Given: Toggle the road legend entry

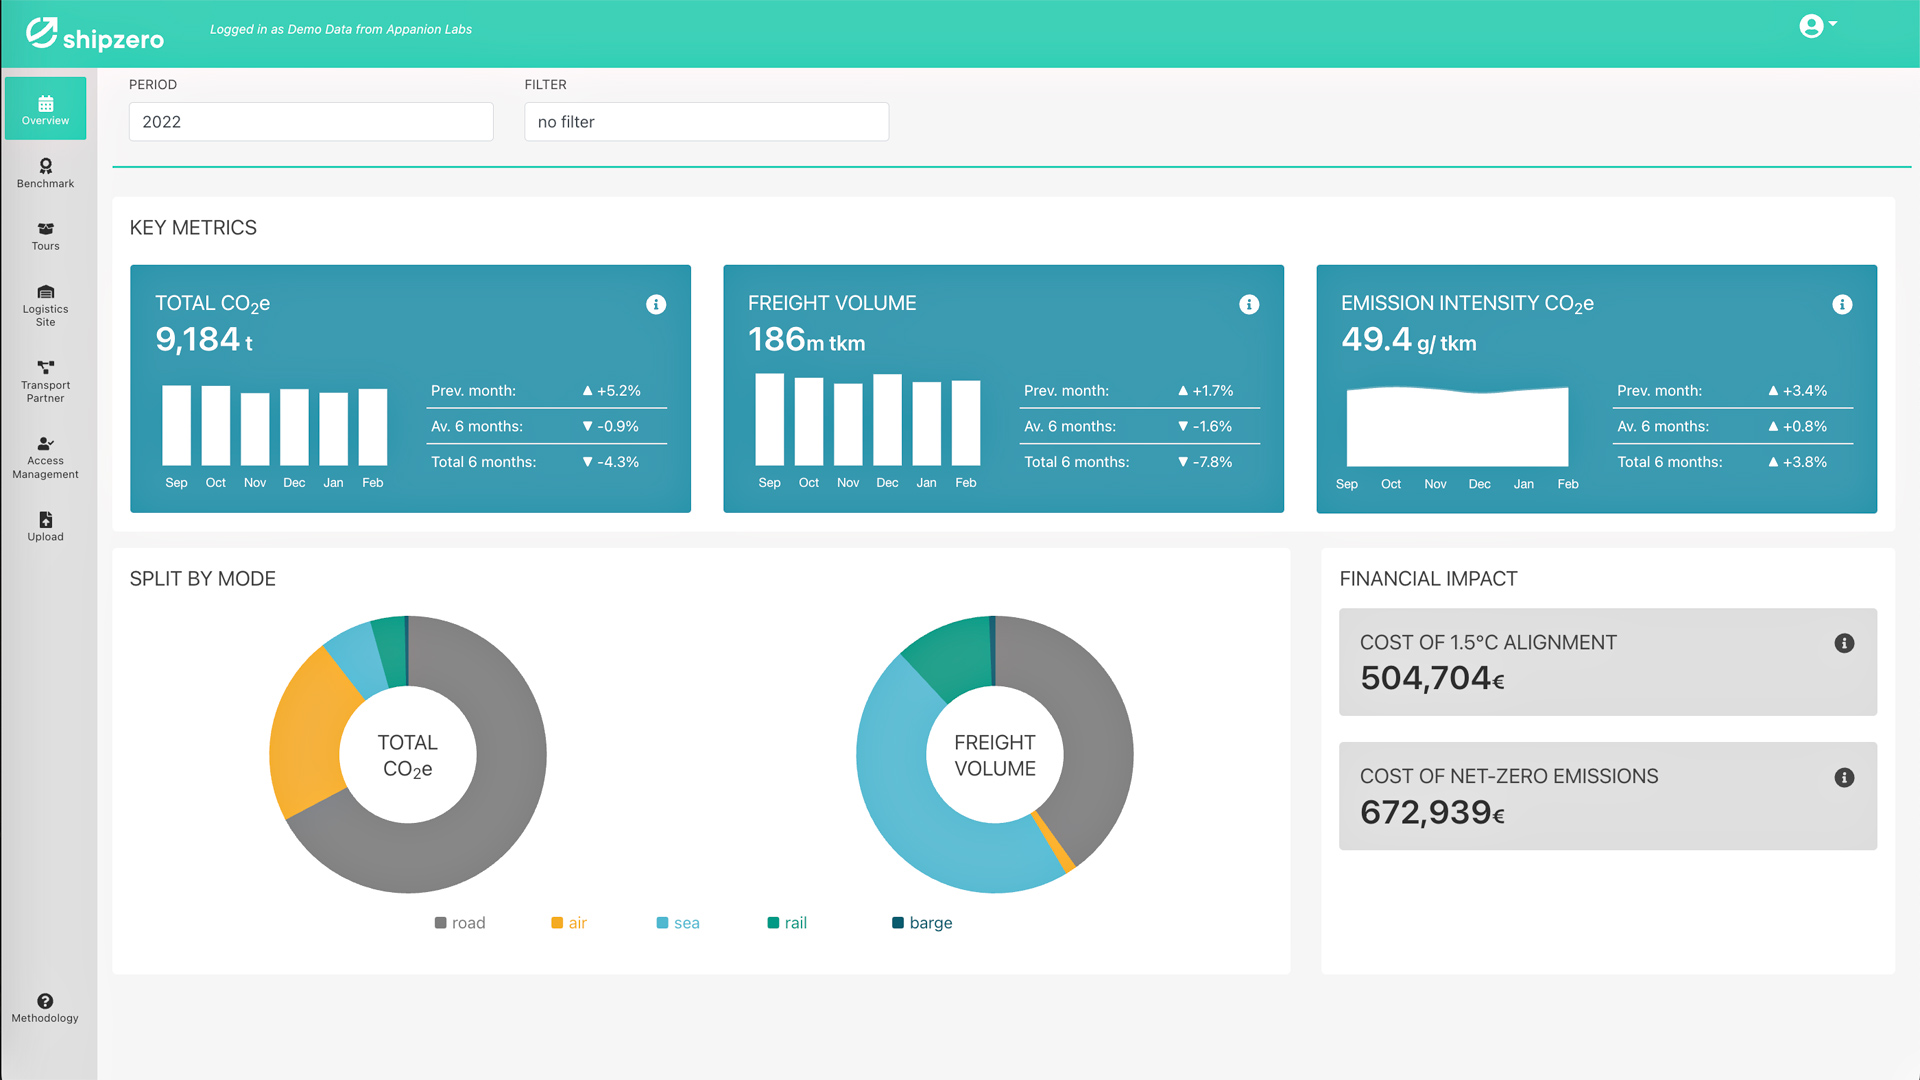Looking at the screenshot, I should click(460, 922).
